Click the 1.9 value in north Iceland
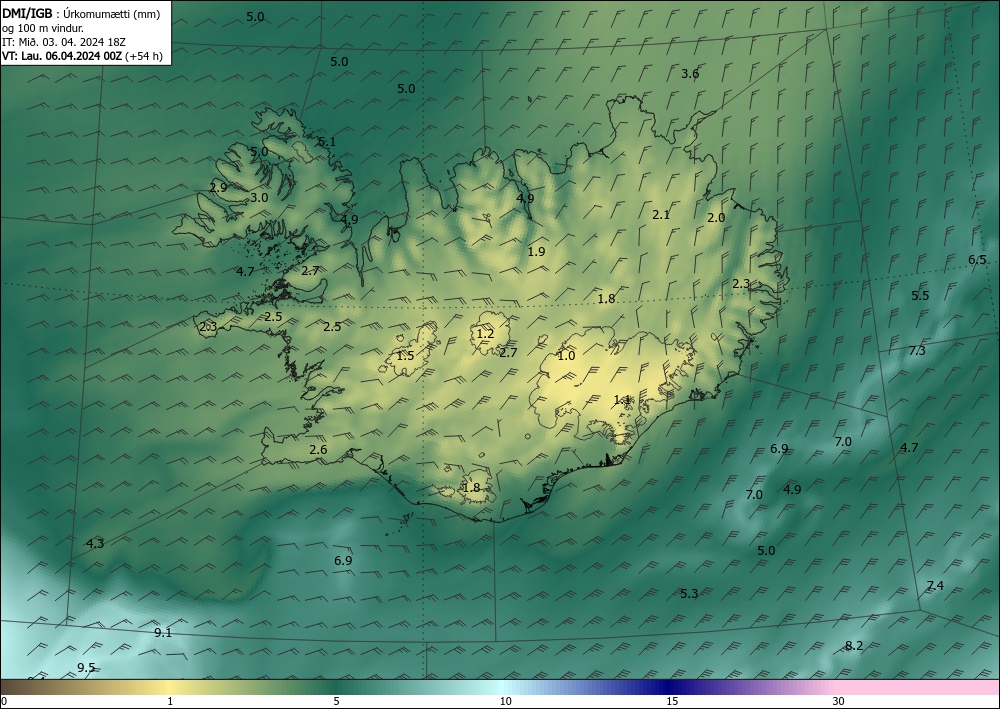Viewport: 1000px width, 709px height. (536, 251)
